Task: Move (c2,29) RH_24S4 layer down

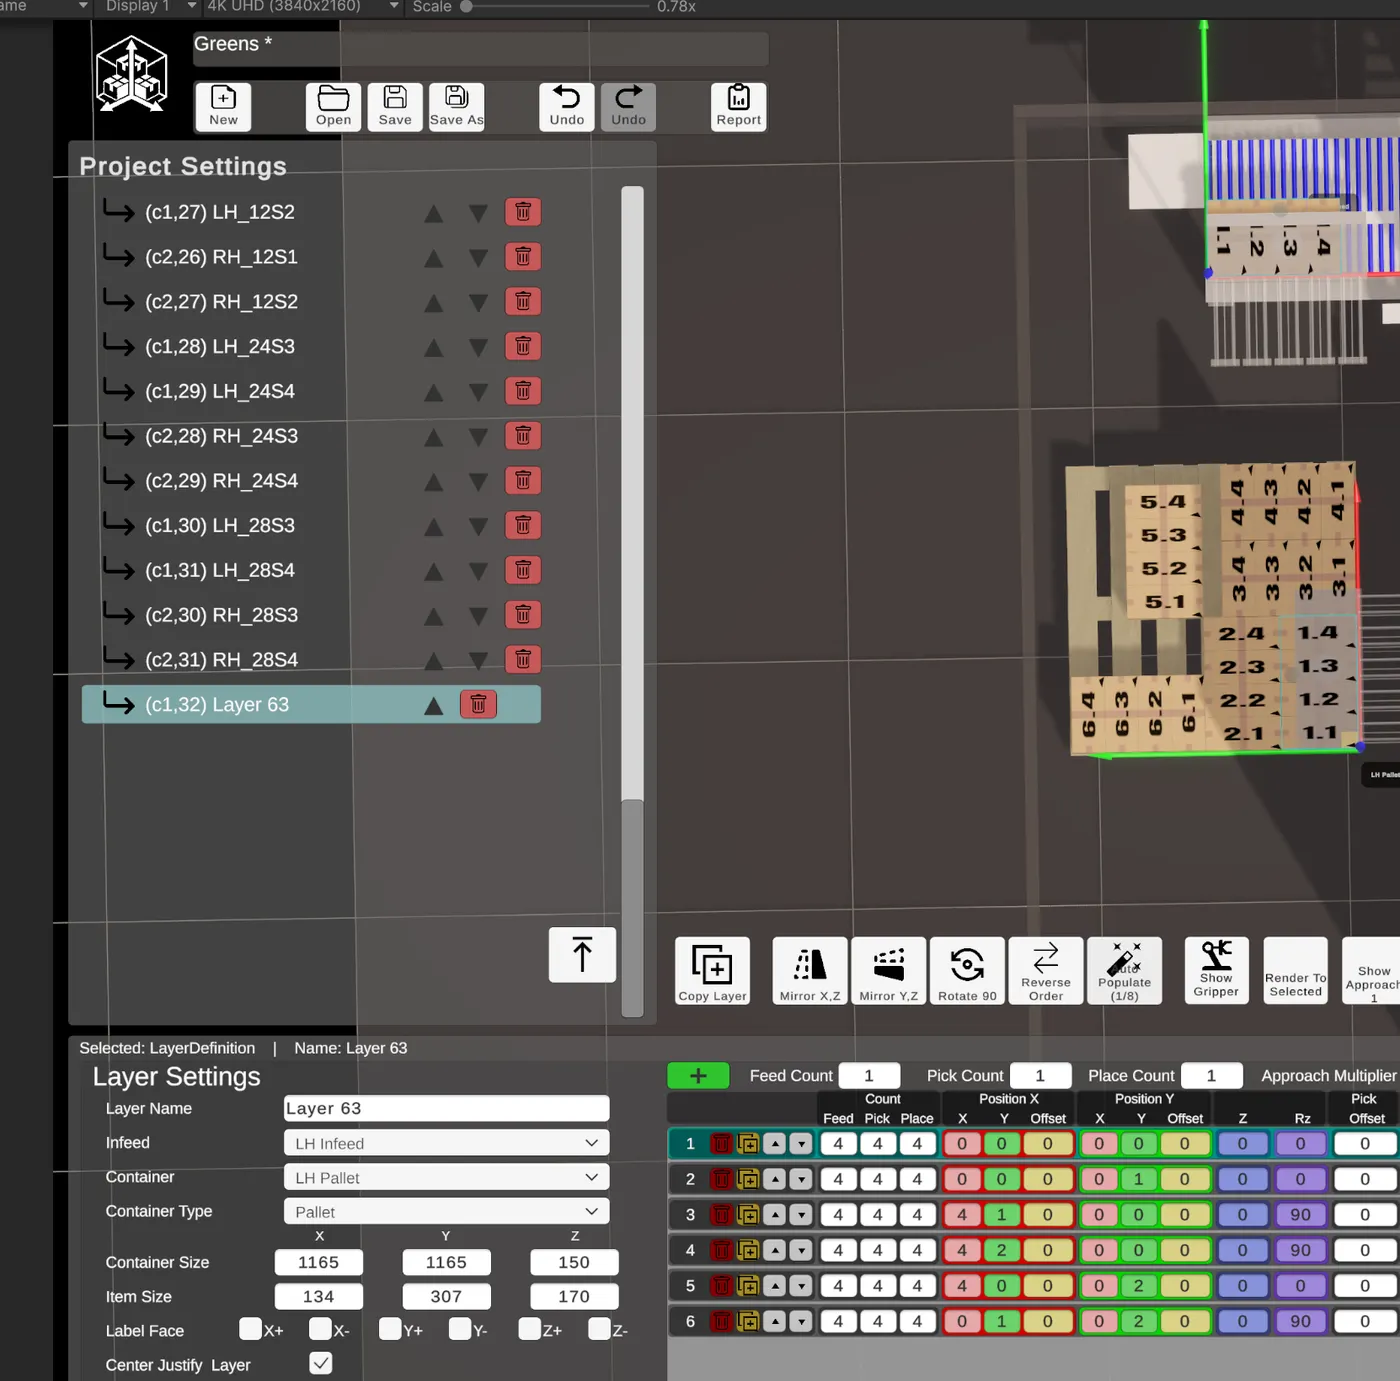Action: coord(478,482)
